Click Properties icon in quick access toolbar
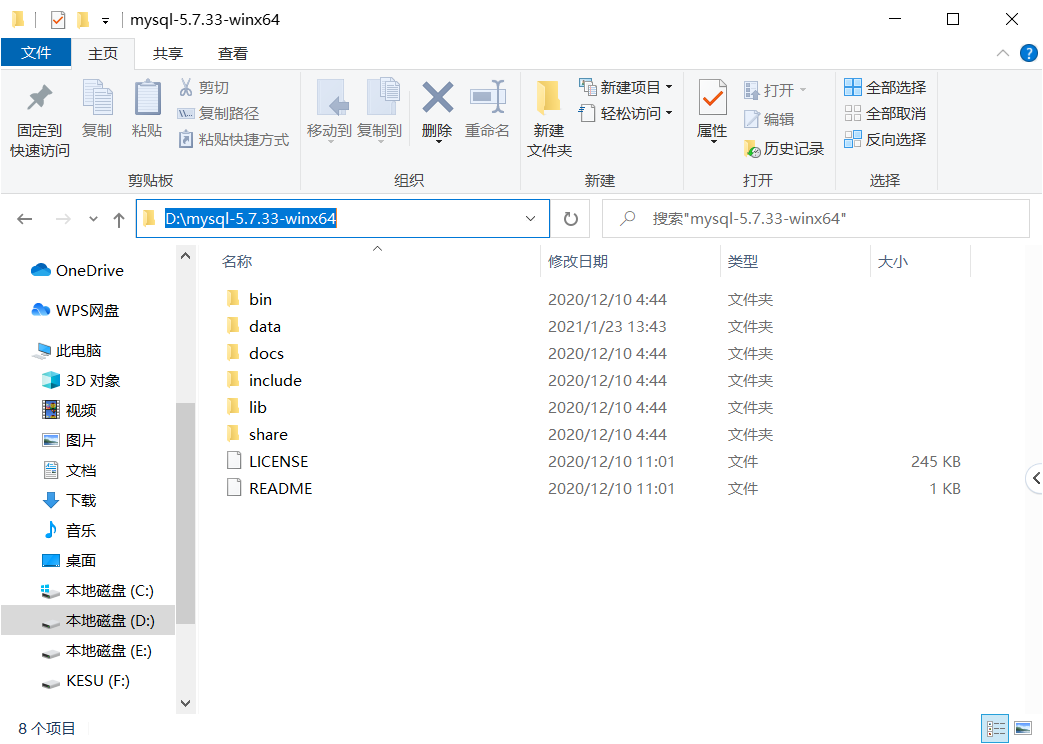Image resolution: width=1043 pixels, height=744 pixels. coord(58,20)
